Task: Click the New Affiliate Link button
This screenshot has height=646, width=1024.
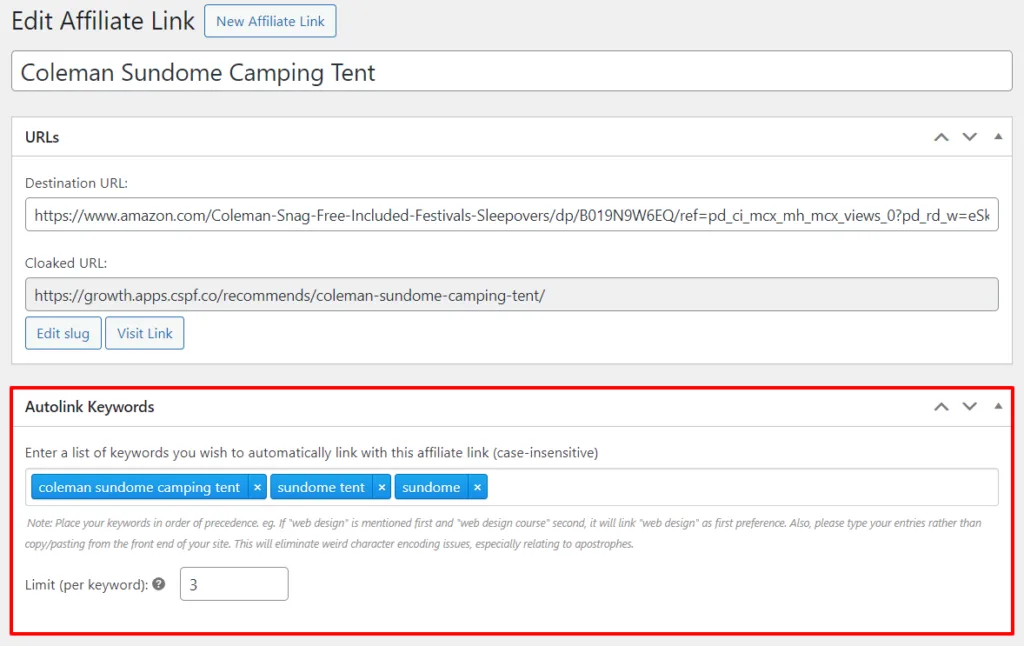Action: click(x=270, y=21)
